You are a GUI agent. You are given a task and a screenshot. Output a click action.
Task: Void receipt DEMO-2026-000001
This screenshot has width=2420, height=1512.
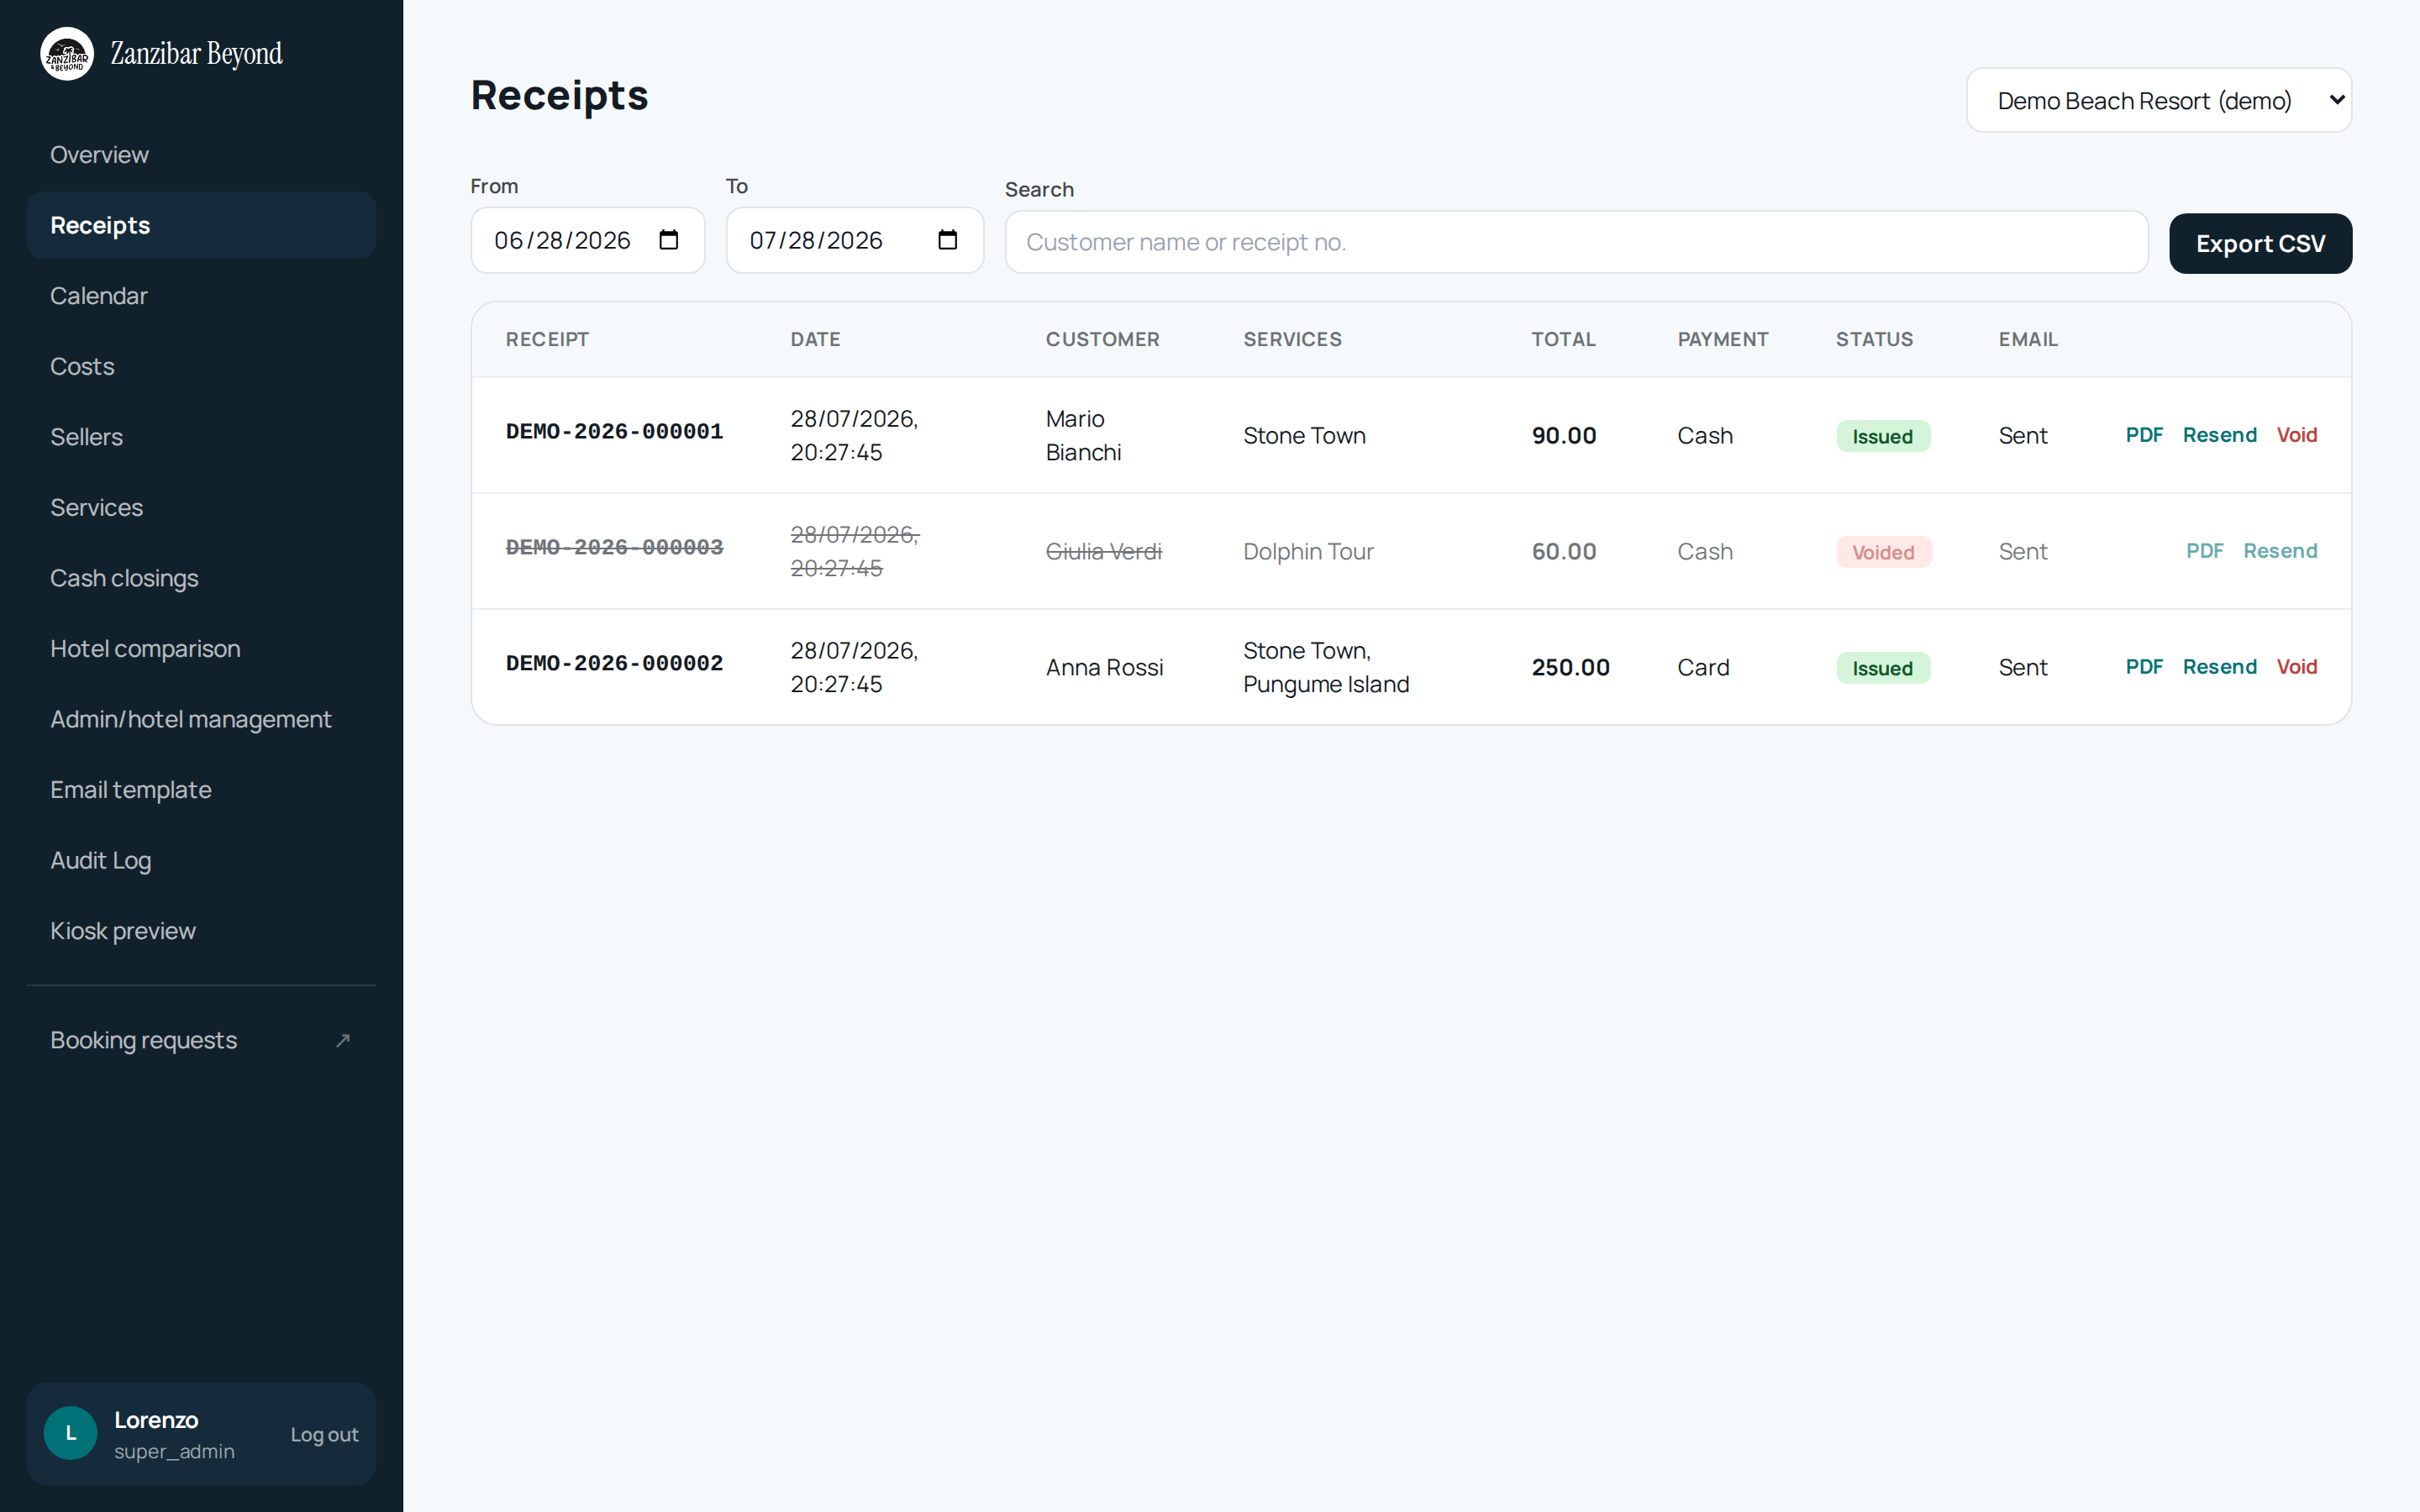[x=2296, y=435]
